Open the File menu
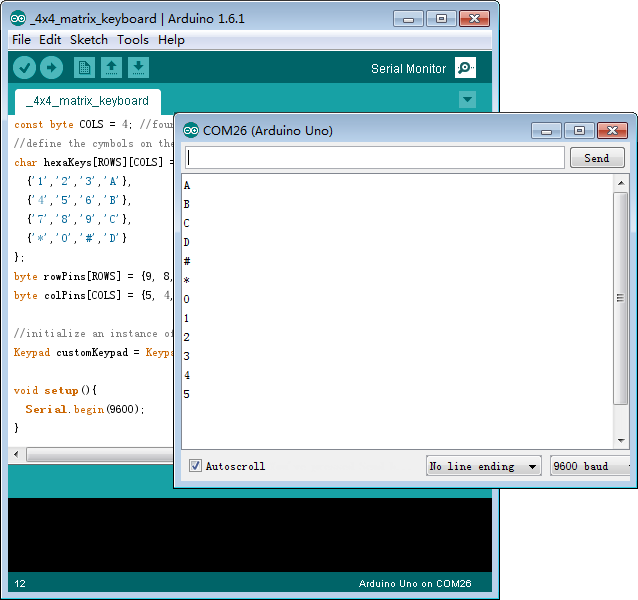 coord(21,40)
